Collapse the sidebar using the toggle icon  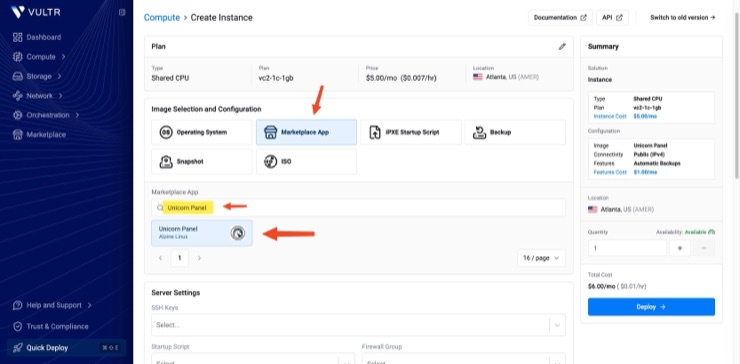pos(122,12)
